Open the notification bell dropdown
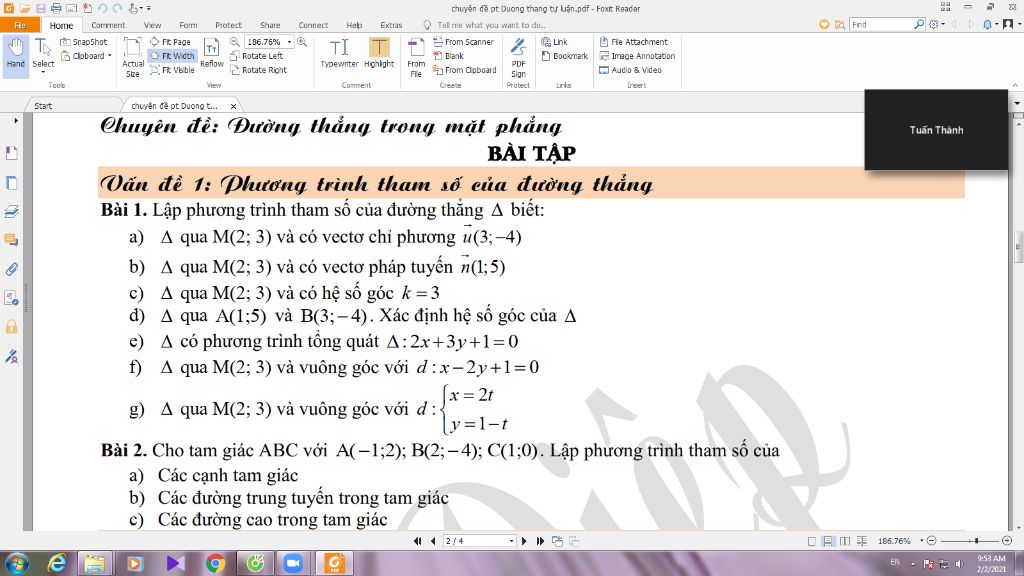Image resolution: width=1024 pixels, height=576 pixels. (x=989, y=24)
